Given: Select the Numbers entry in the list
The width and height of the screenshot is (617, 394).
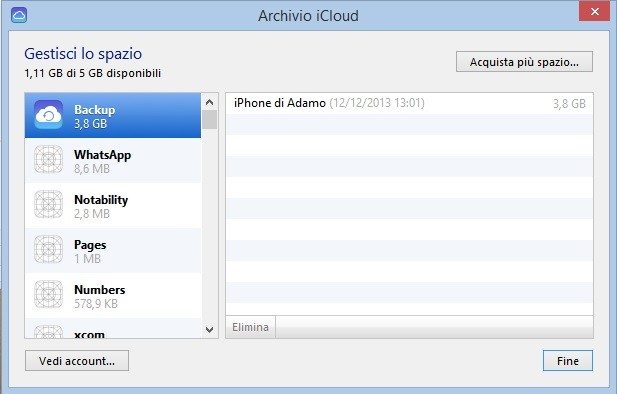Looking at the screenshot, I should (x=113, y=295).
